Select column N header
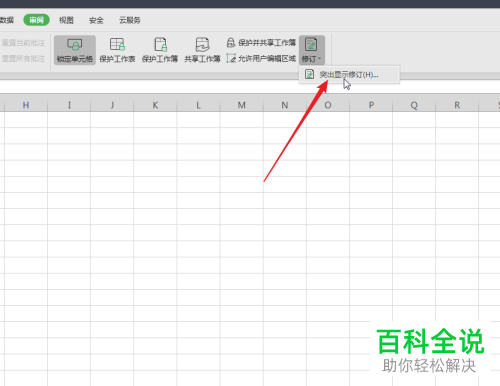This screenshot has height=386, width=500. (285, 105)
